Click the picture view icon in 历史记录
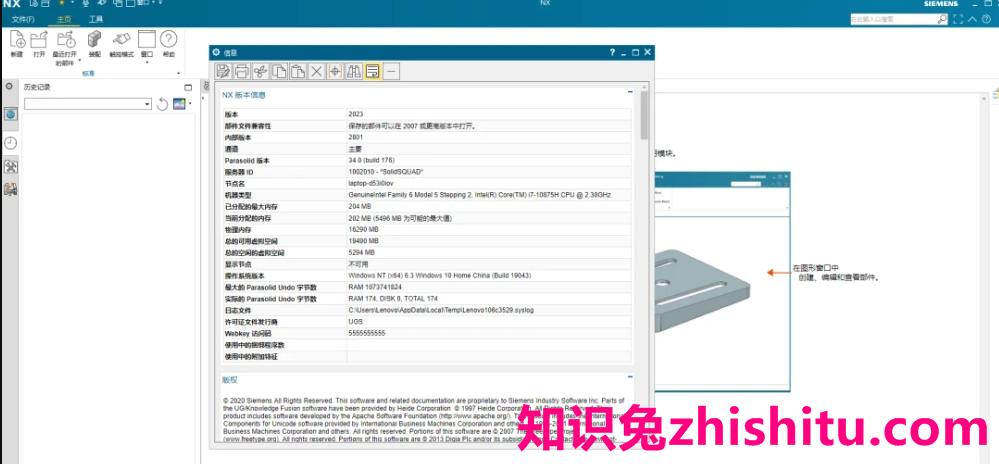999x464 pixels. pyautogui.click(x=179, y=104)
